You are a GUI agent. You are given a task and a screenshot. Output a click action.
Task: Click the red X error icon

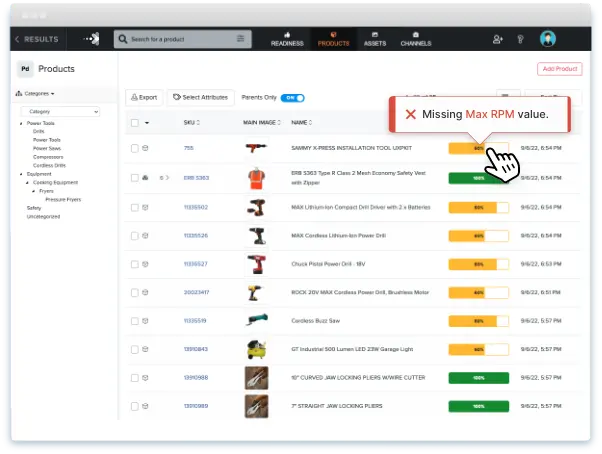point(411,114)
